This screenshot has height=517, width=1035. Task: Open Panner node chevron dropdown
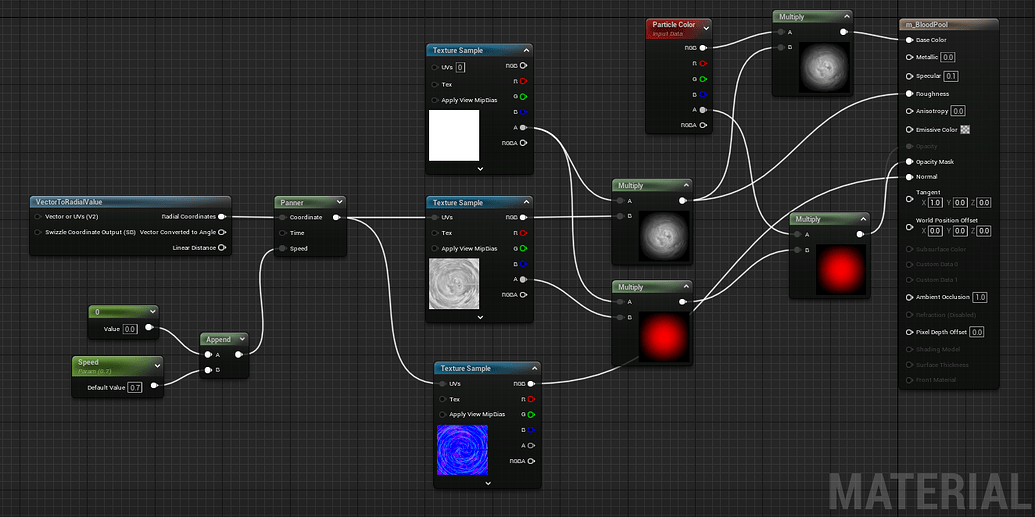click(339, 202)
